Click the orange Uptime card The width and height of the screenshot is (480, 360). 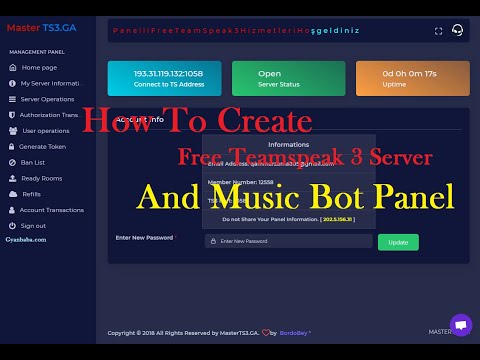click(413, 78)
